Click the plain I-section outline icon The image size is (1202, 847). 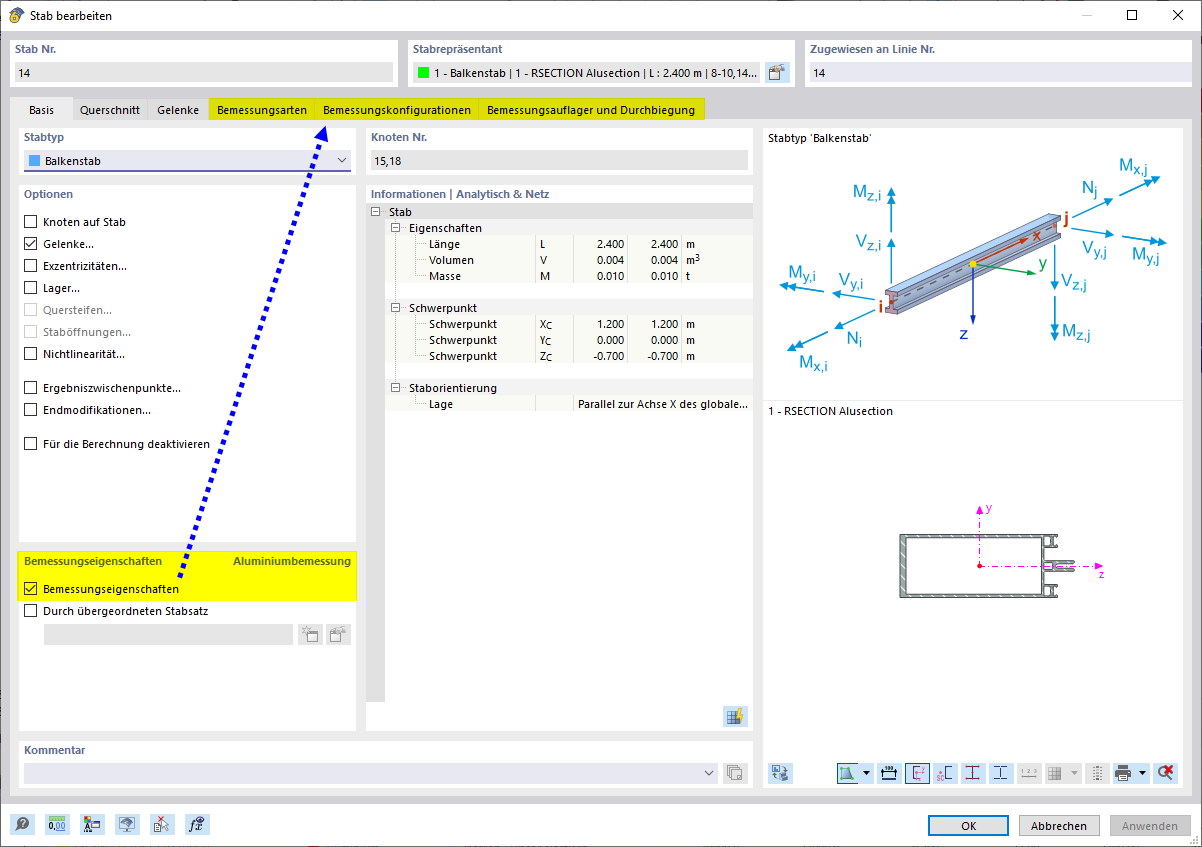pyautogui.click(x=1001, y=773)
